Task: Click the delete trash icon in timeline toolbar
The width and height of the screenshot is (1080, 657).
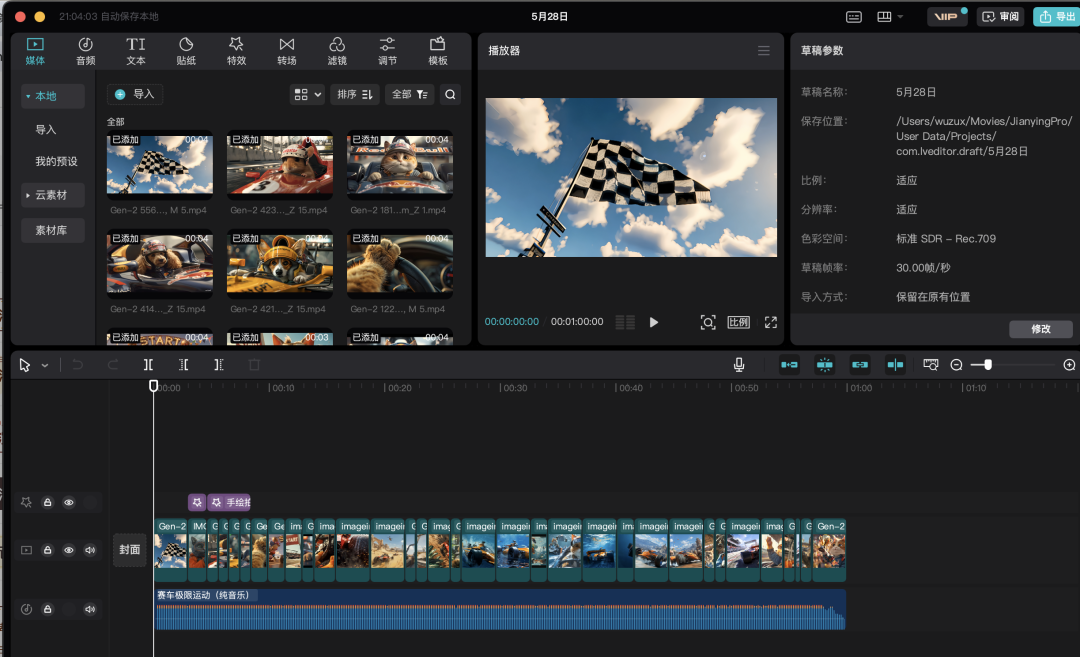Action: (254, 365)
